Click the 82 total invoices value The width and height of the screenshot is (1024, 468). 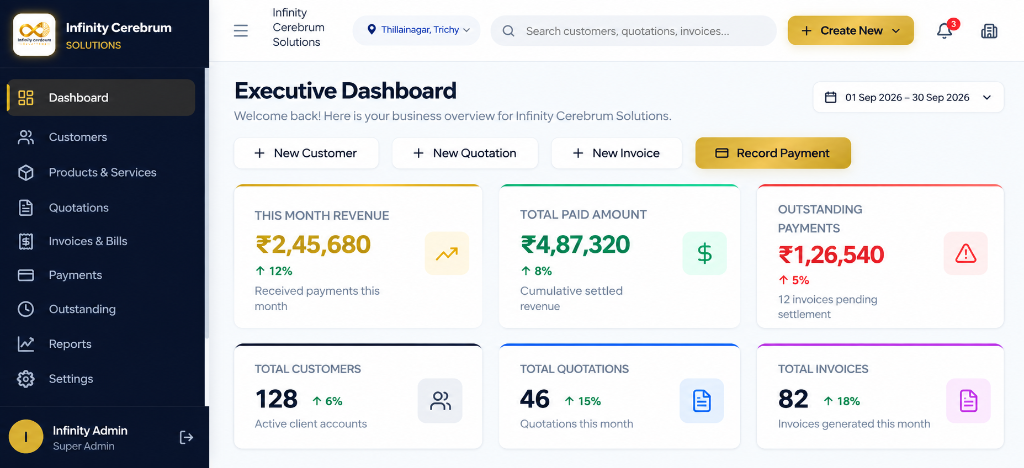(x=793, y=399)
